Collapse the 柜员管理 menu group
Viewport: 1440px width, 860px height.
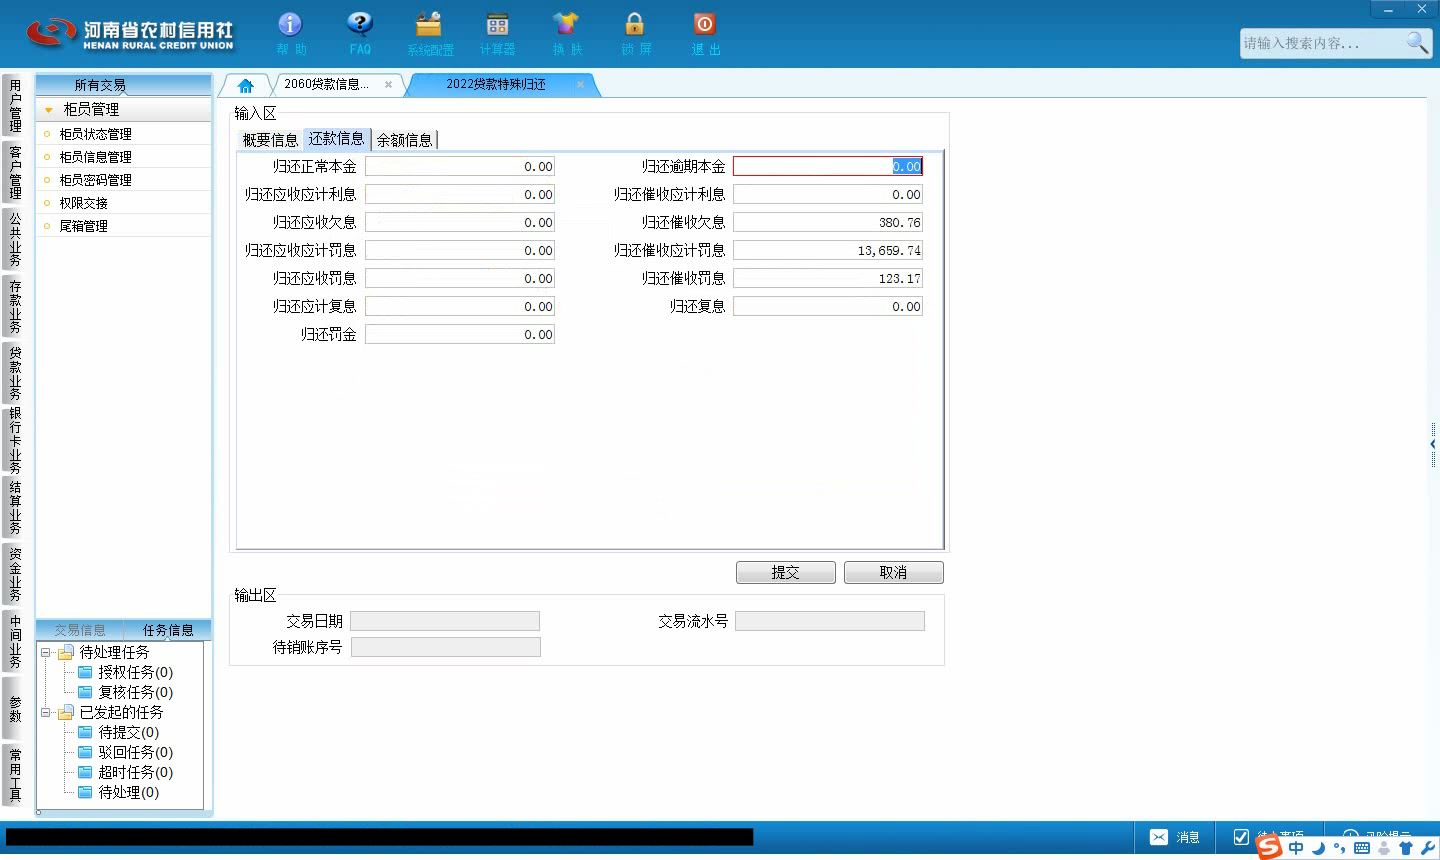tap(49, 110)
